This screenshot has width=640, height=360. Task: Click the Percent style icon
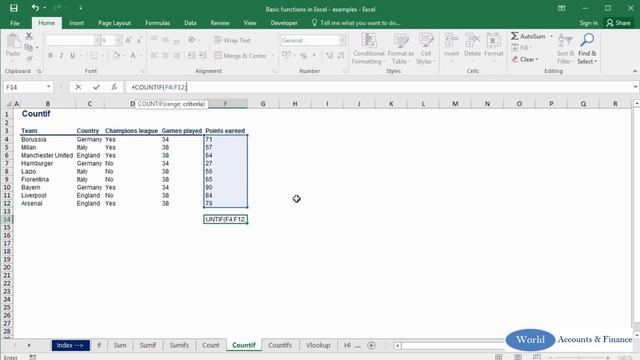[304, 56]
